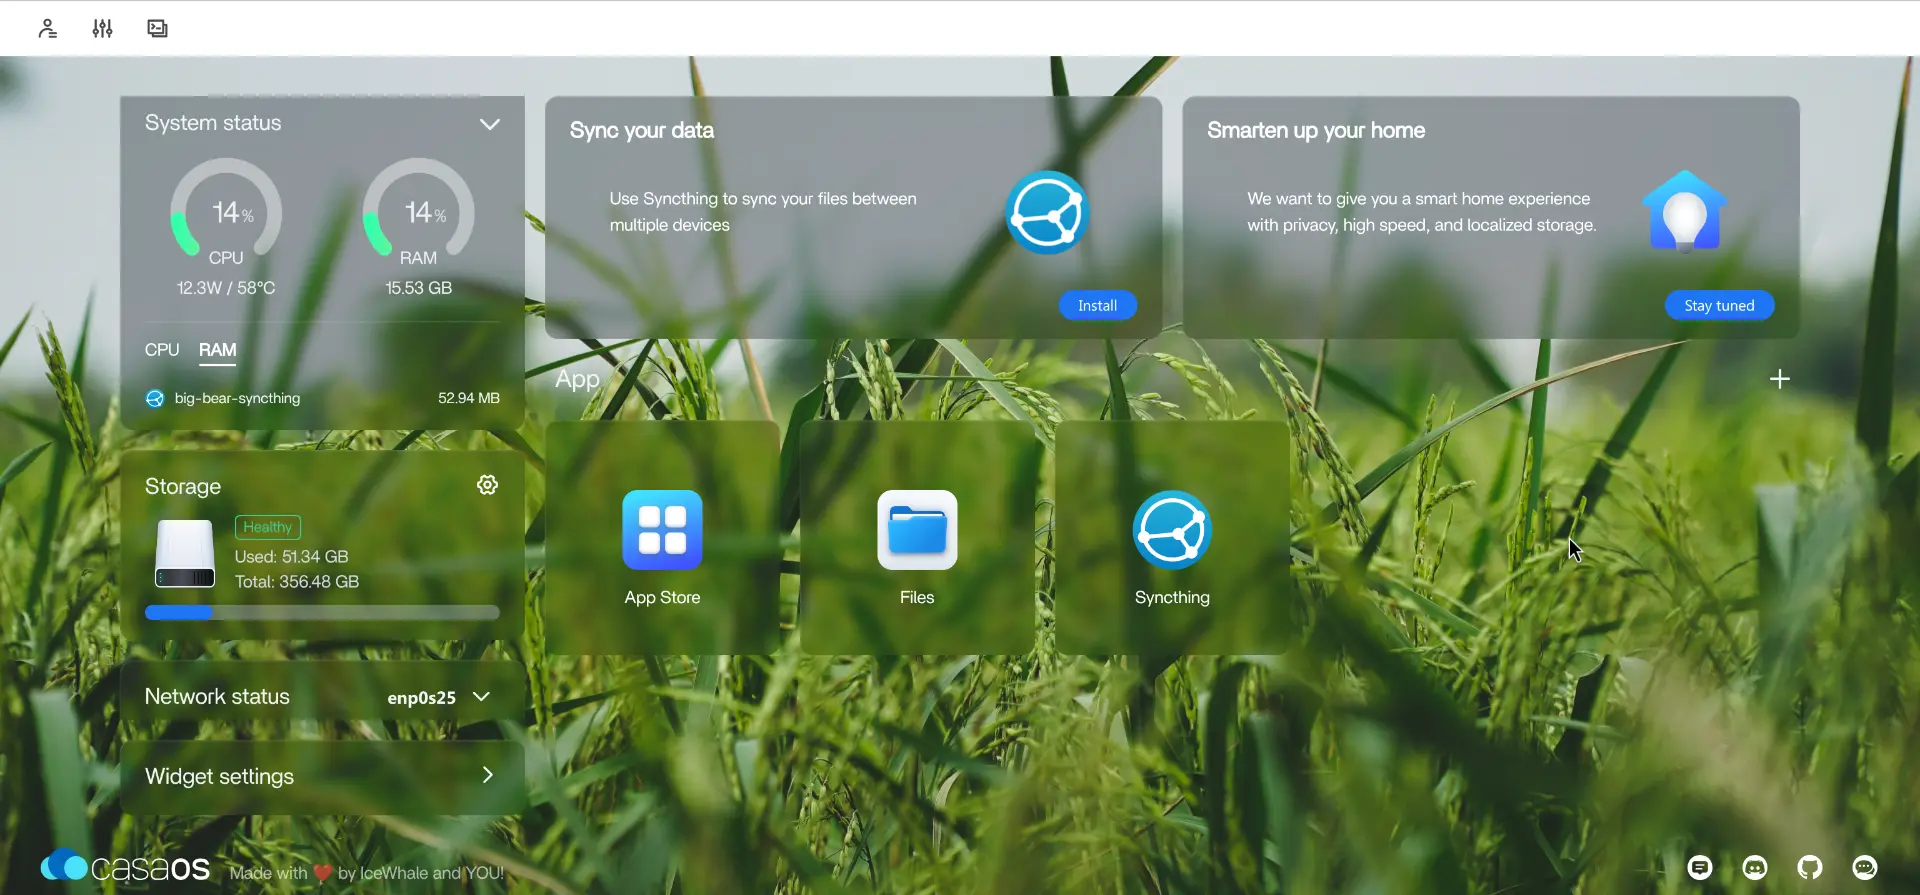Open the dashboard settings sliders icon
Image resolution: width=1920 pixels, height=895 pixels.
(102, 28)
